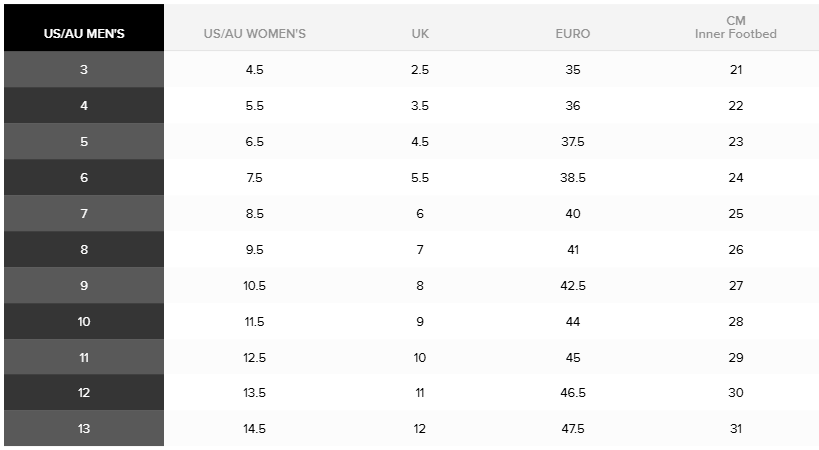Screen dimensions: 819x450
Task: Click EURO size 46.5 cell
Action: point(573,393)
